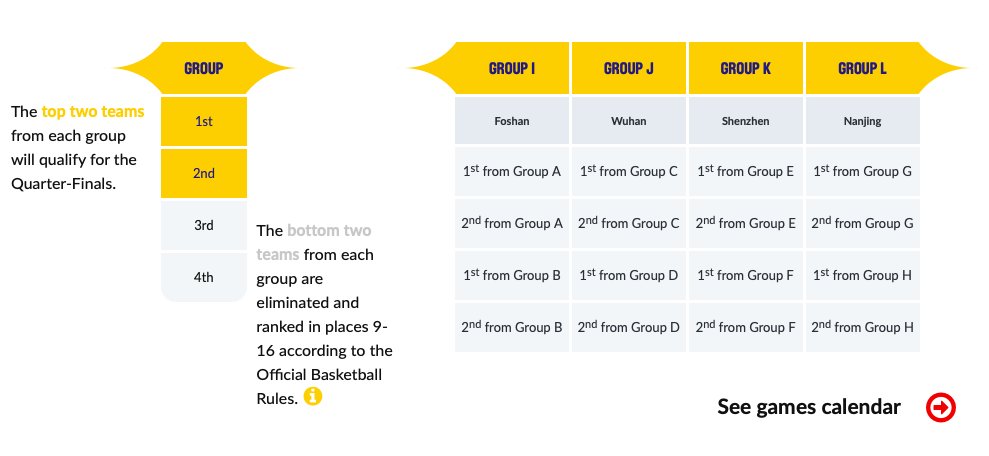The image size is (989, 456).
Task: Click the Wuhan venue cell
Action: pyautogui.click(x=629, y=121)
